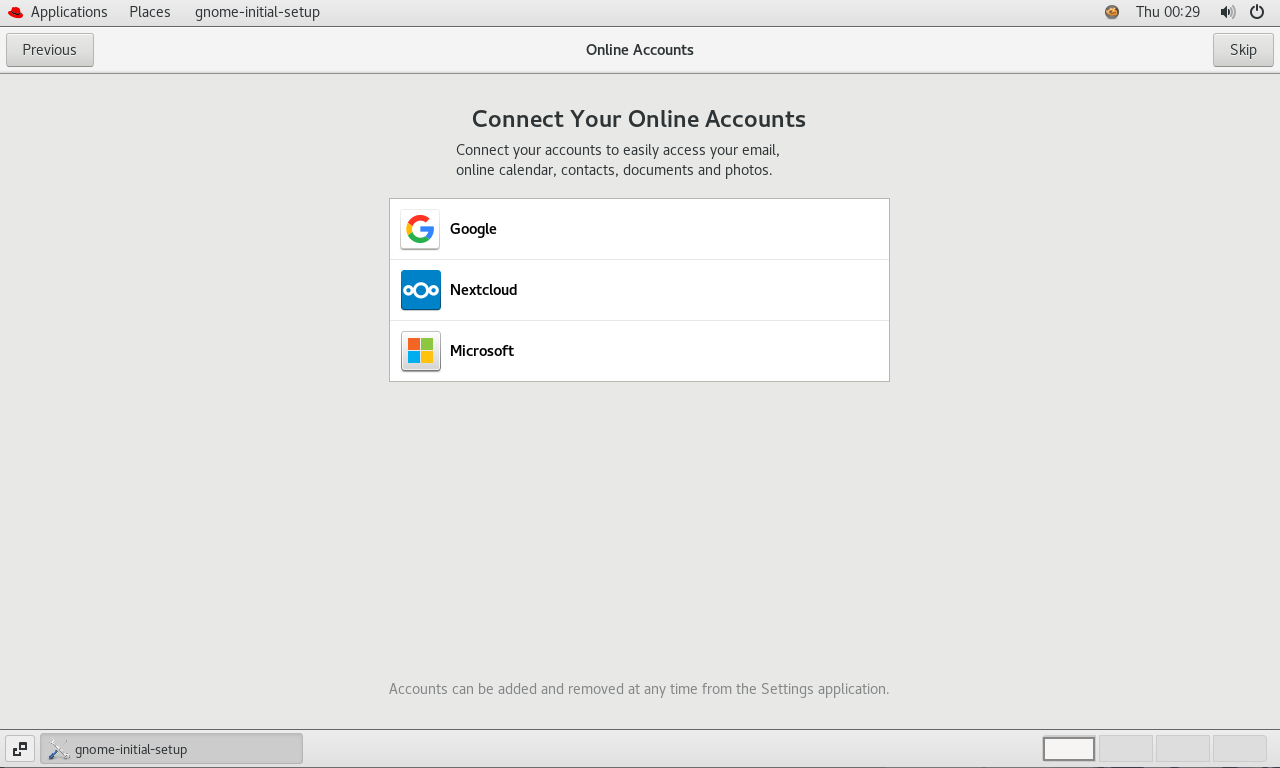Click the Connect Your Online Accounts heading
Image resolution: width=1280 pixels, height=768 pixels.
(x=639, y=119)
